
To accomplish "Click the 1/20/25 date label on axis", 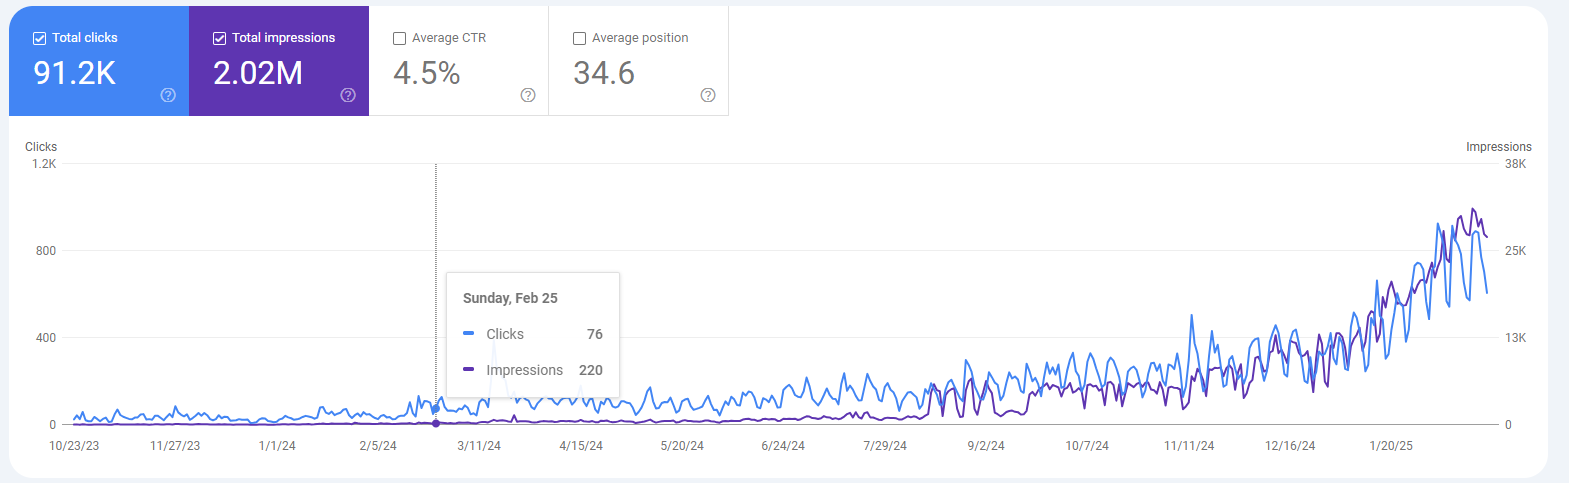I will [1391, 446].
